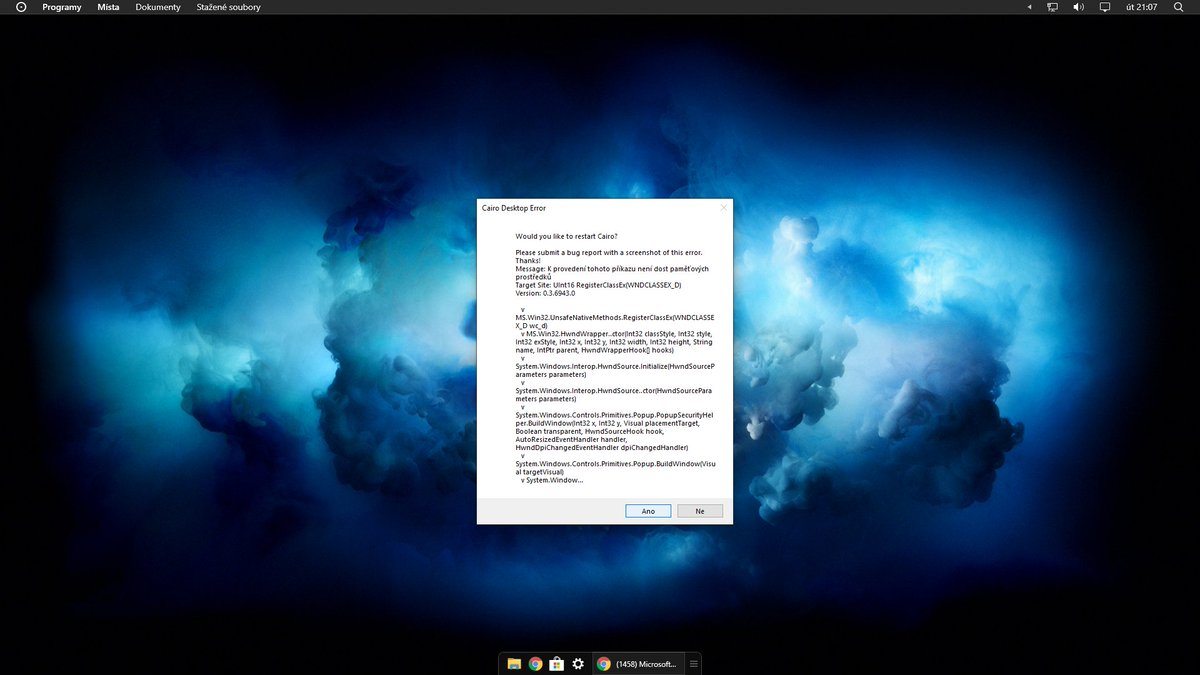Click the Cairo Desktop Error title text
Image resolution: width=1200 pixels, height=675 pixels.
click(x=514, y=208)
